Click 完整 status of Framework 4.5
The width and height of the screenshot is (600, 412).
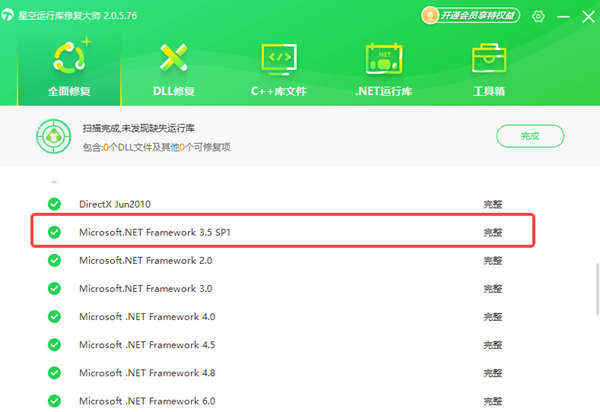493,345
